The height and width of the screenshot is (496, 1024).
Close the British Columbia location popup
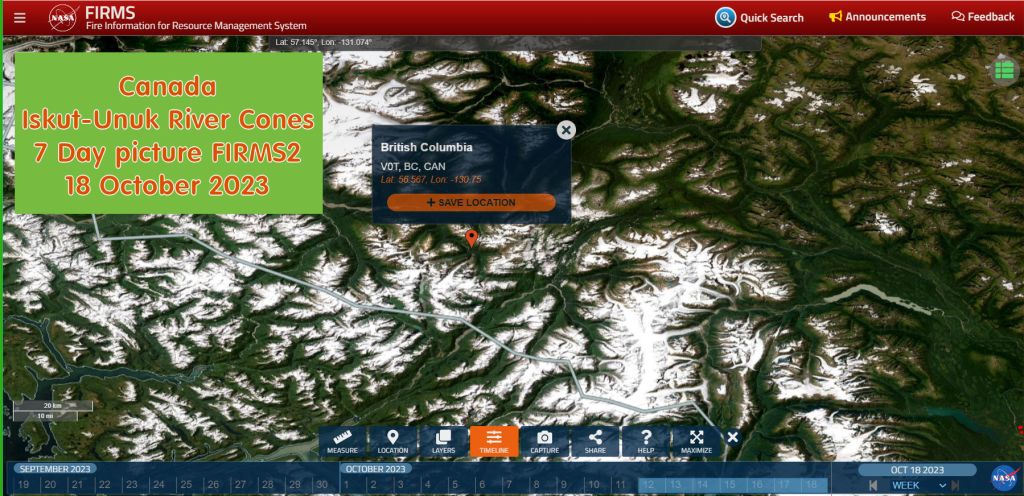566,129
